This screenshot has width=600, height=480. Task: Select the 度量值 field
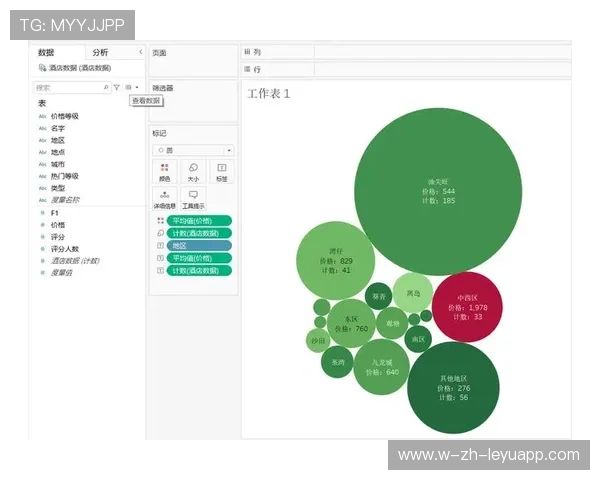[x=61, y=273]
